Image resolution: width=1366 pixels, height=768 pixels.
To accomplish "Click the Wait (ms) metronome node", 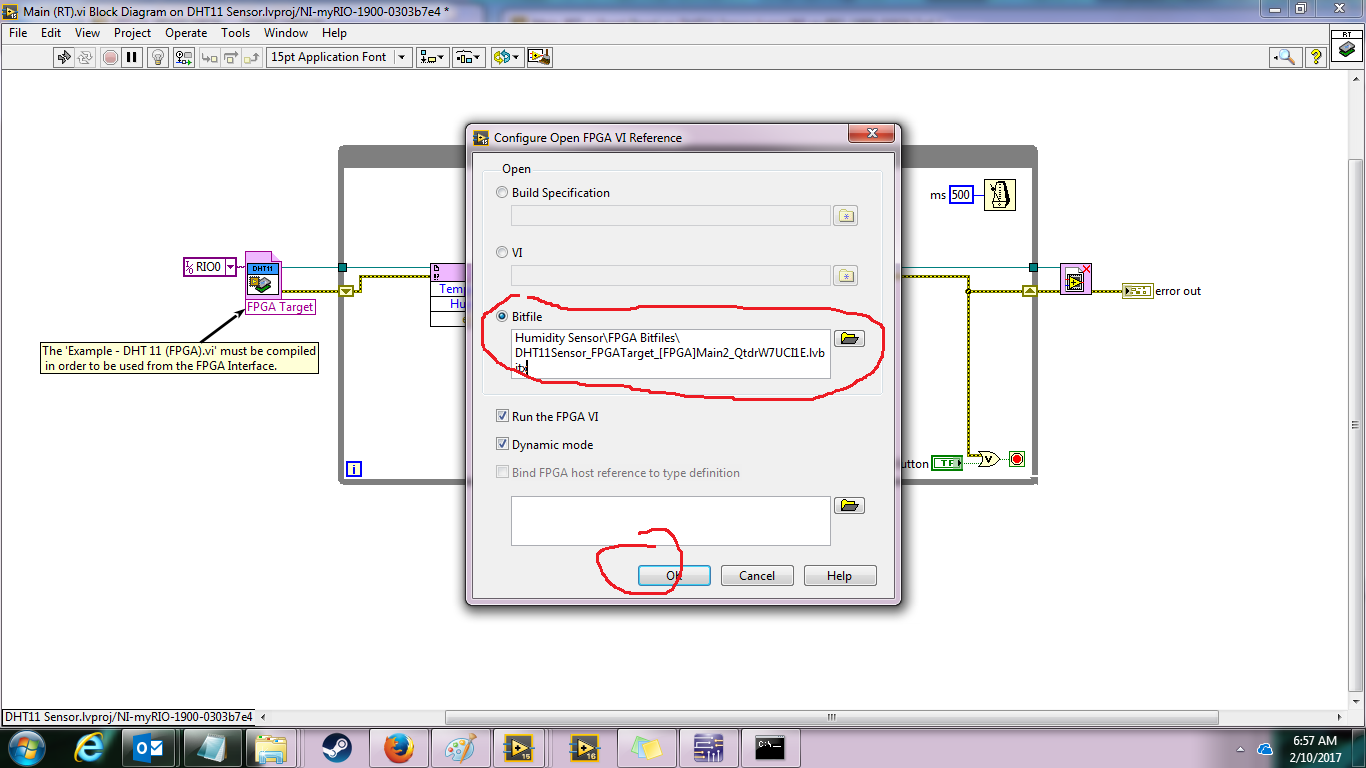I will [999, 194].
